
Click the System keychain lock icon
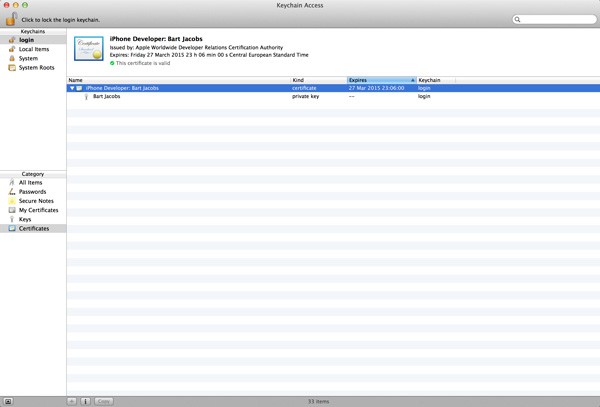(12, 58)
